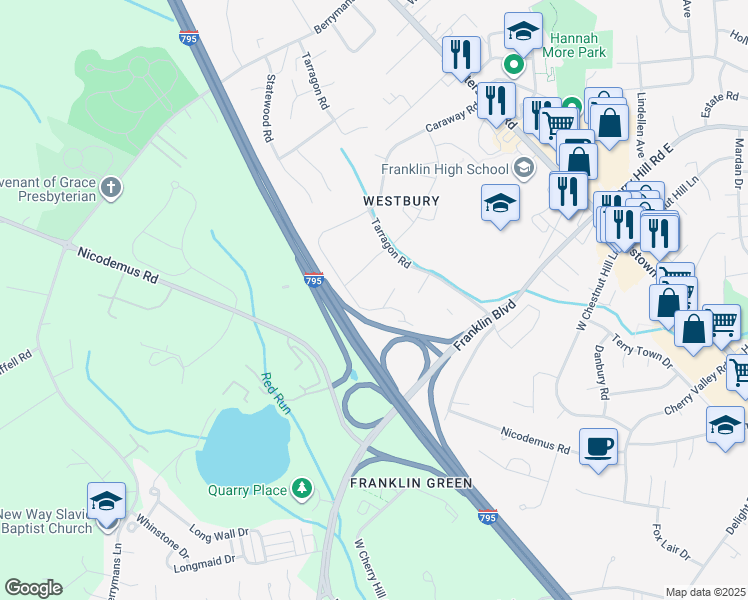Select the school marker near New Way Slavic Baptist Church
Image resolution: width=748 pixels, height=600 pixels.
point(106,503)
